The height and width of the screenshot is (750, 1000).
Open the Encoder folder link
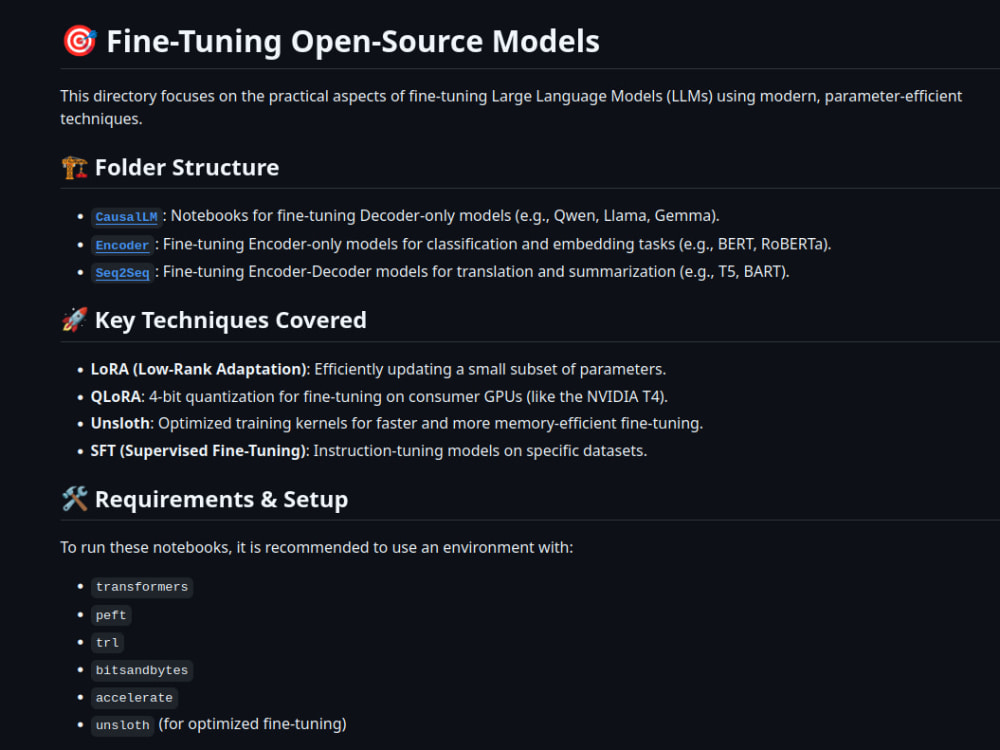[122, 245]
